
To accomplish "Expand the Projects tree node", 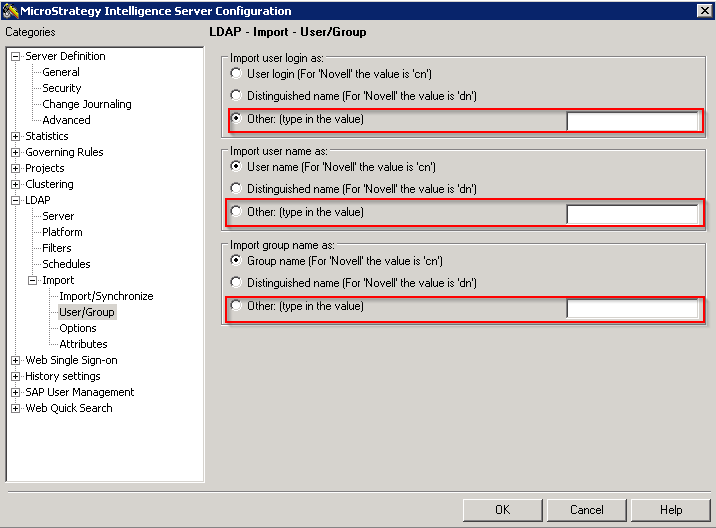I will [16, 169].
